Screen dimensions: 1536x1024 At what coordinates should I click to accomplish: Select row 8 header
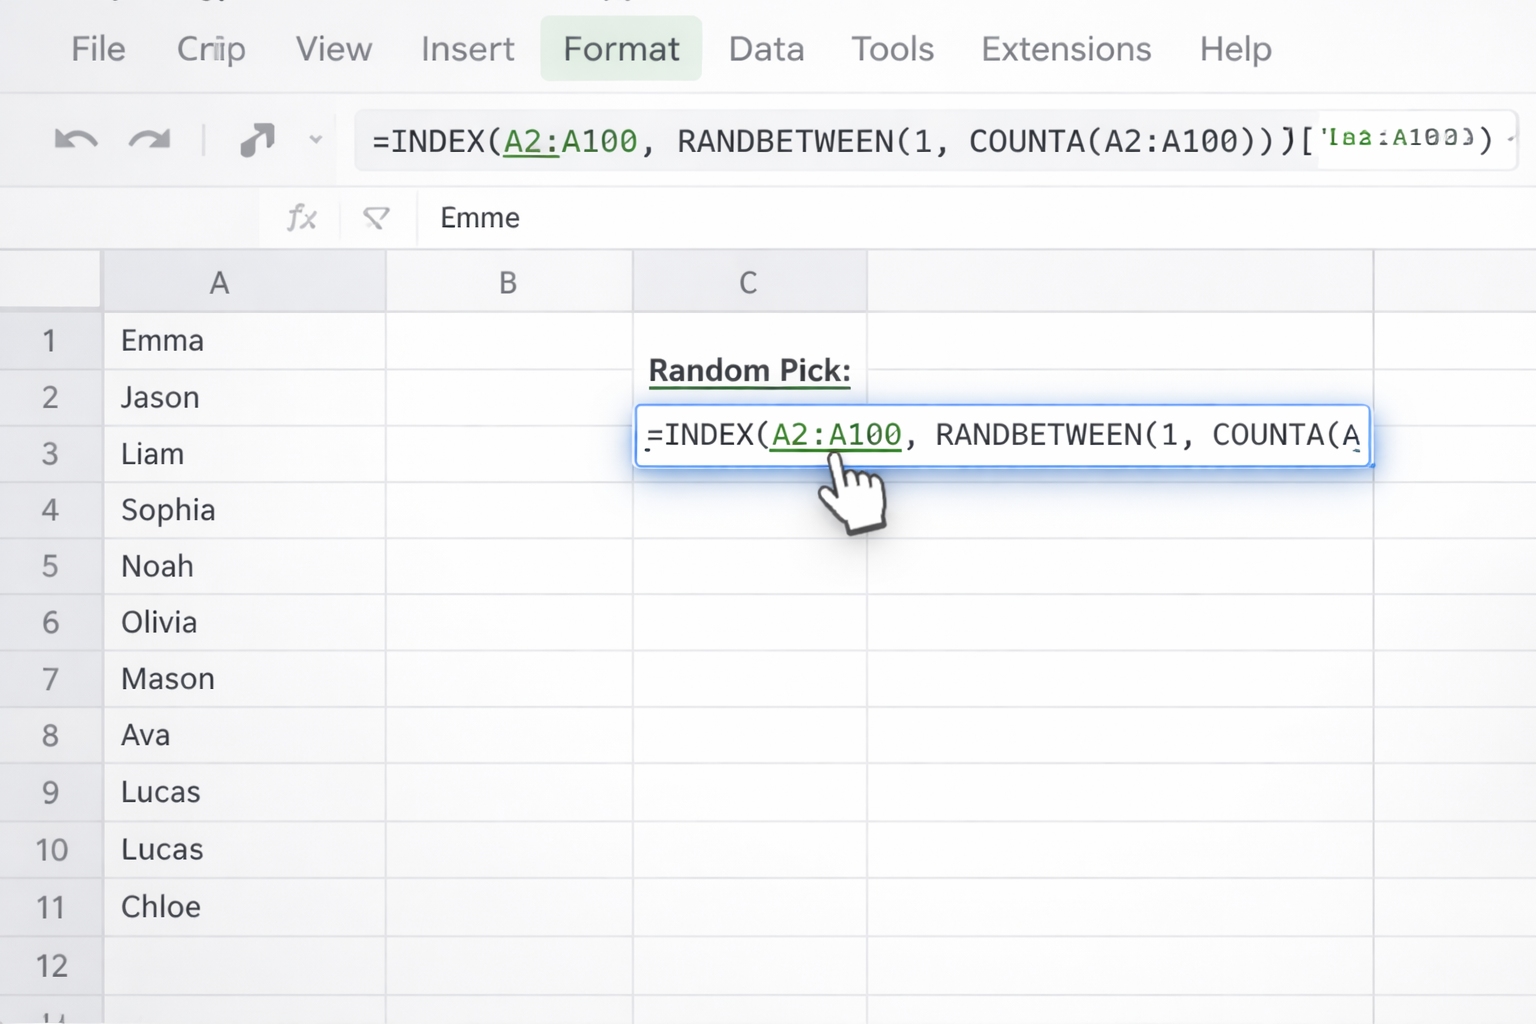pos(50,735)
